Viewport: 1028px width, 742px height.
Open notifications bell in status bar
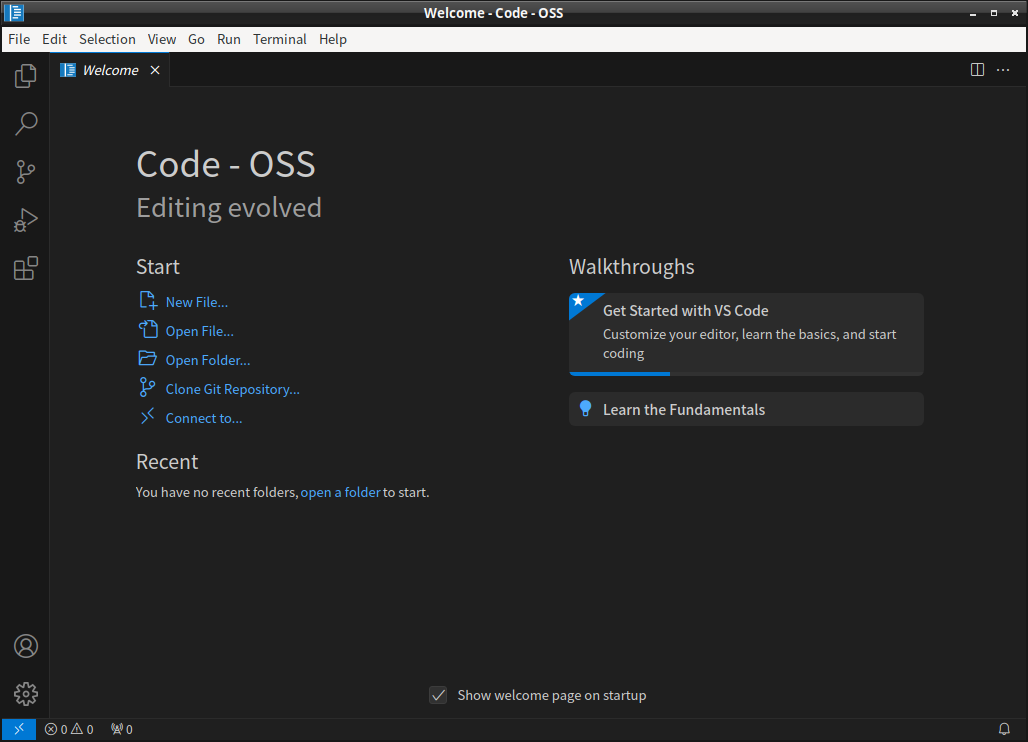[x=1004, y=729]
